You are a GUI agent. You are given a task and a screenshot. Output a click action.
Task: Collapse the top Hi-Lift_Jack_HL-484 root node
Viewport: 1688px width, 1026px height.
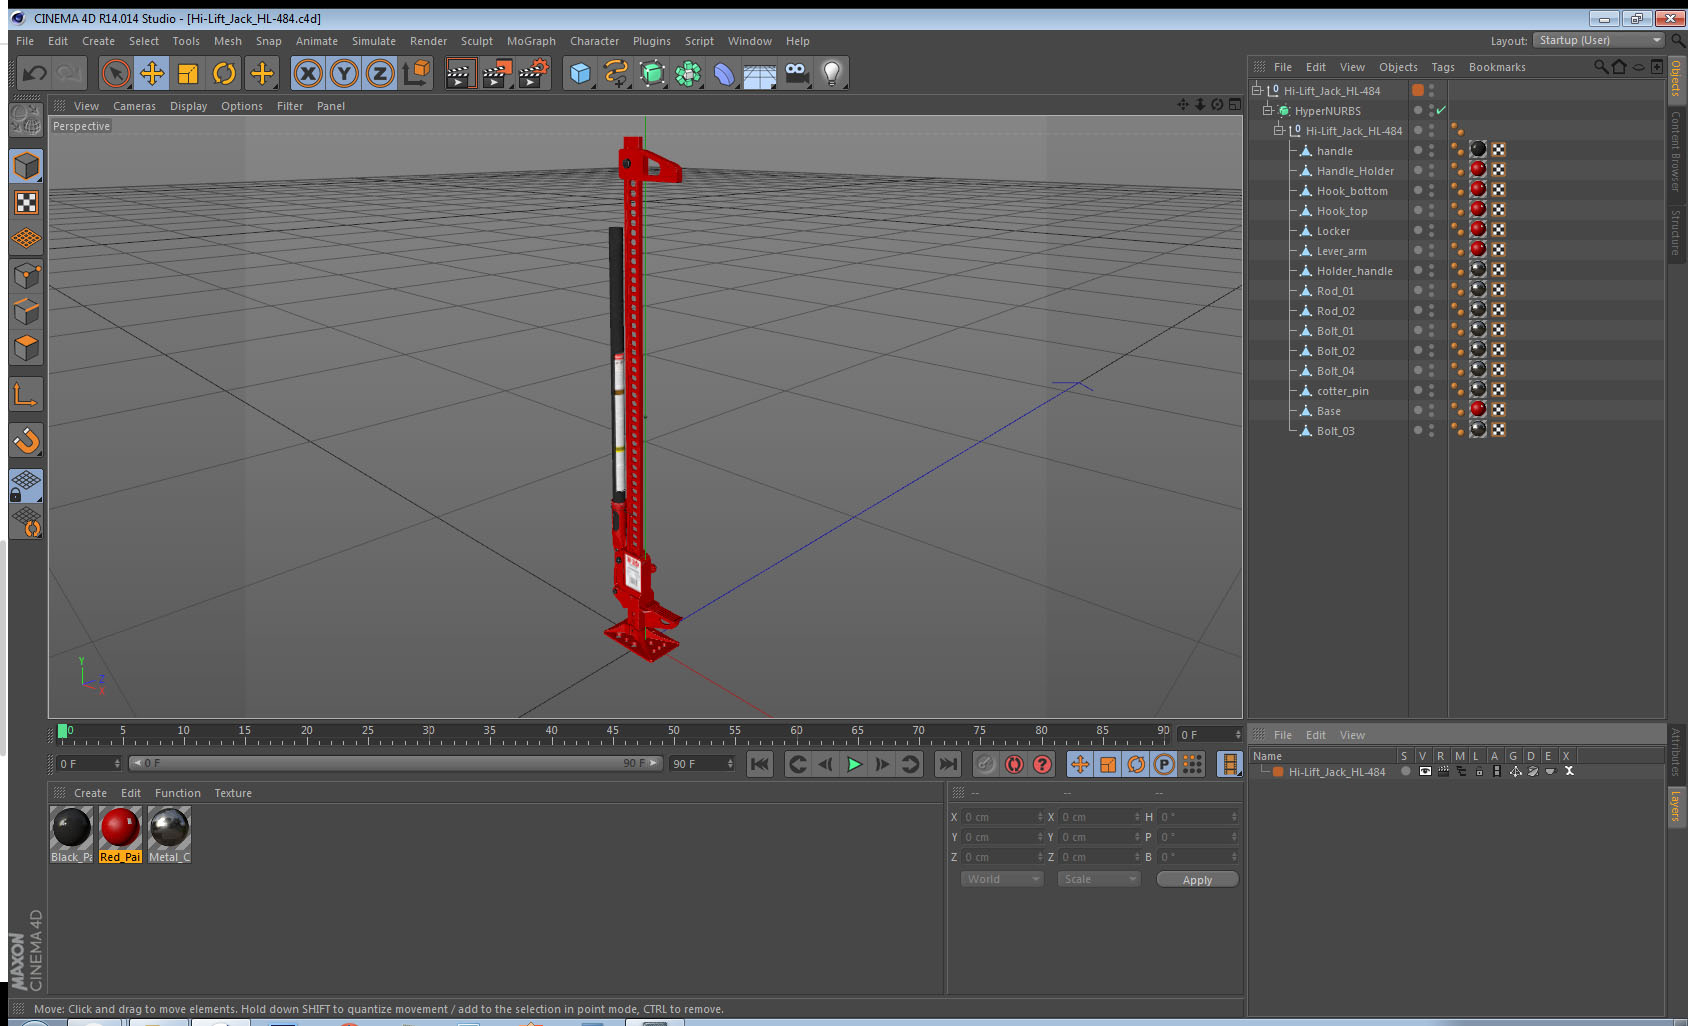tap(1257, 90)
